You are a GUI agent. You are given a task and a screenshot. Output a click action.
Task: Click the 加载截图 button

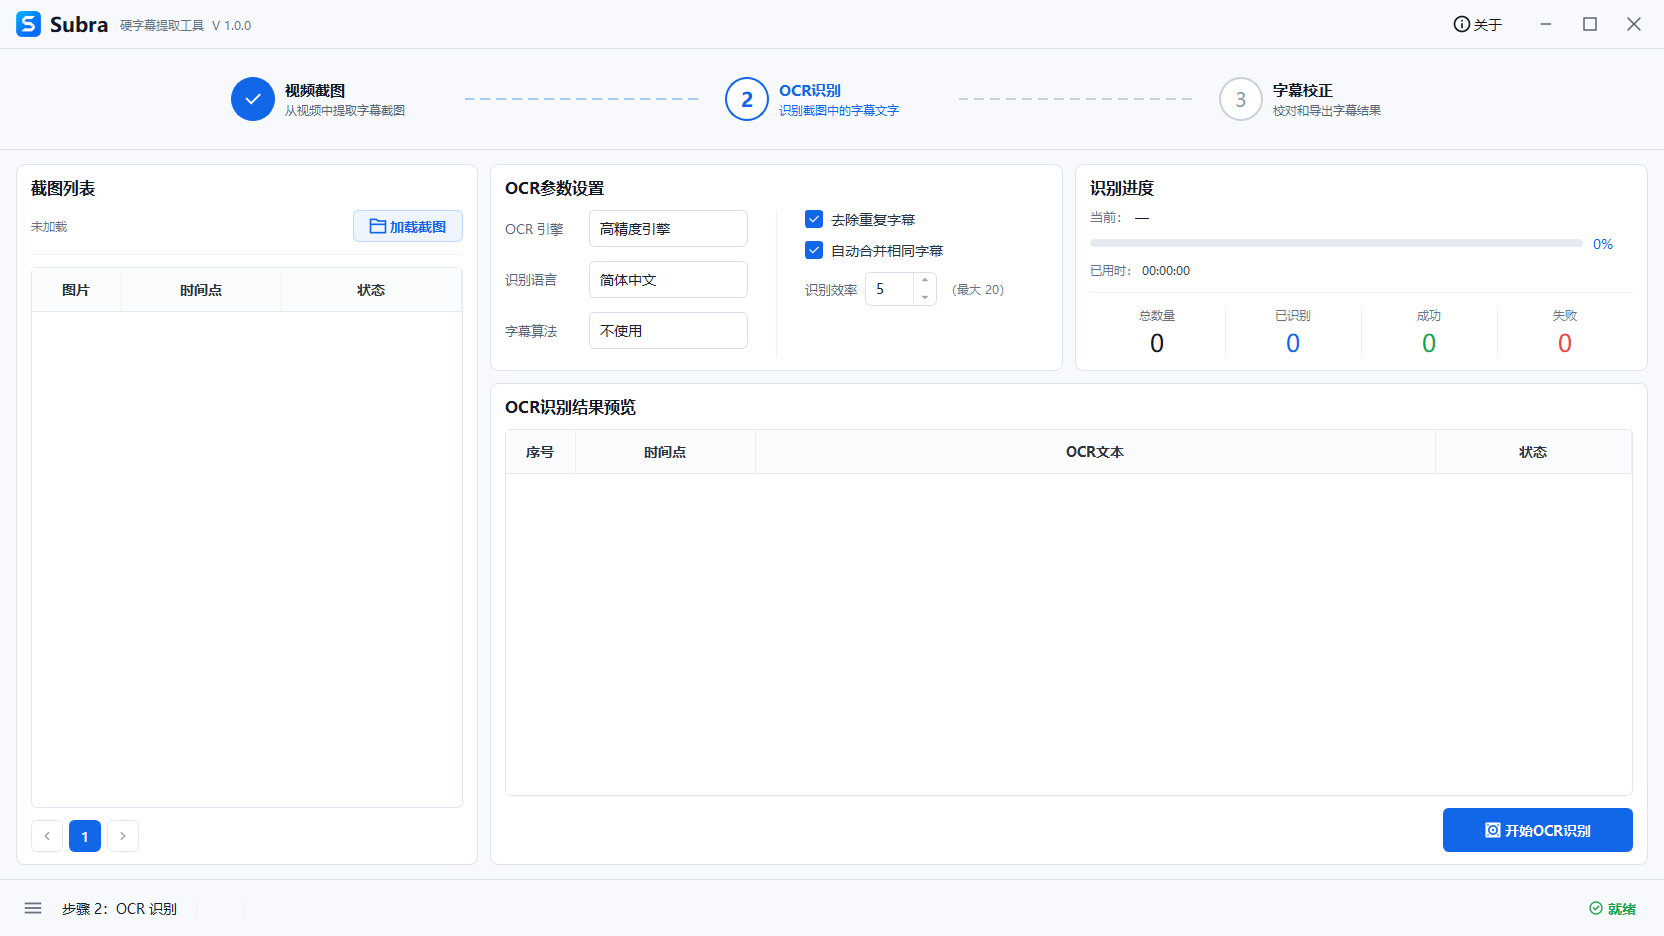pyautogui.click(x=408, y=226)
